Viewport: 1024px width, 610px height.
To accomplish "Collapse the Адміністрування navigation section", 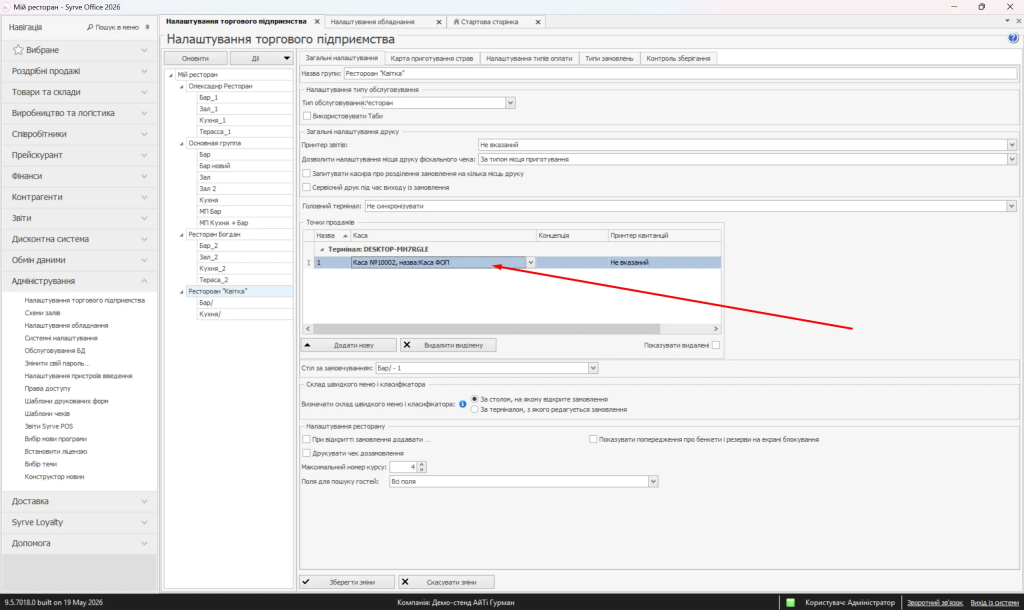I will (x=144, y=281).
